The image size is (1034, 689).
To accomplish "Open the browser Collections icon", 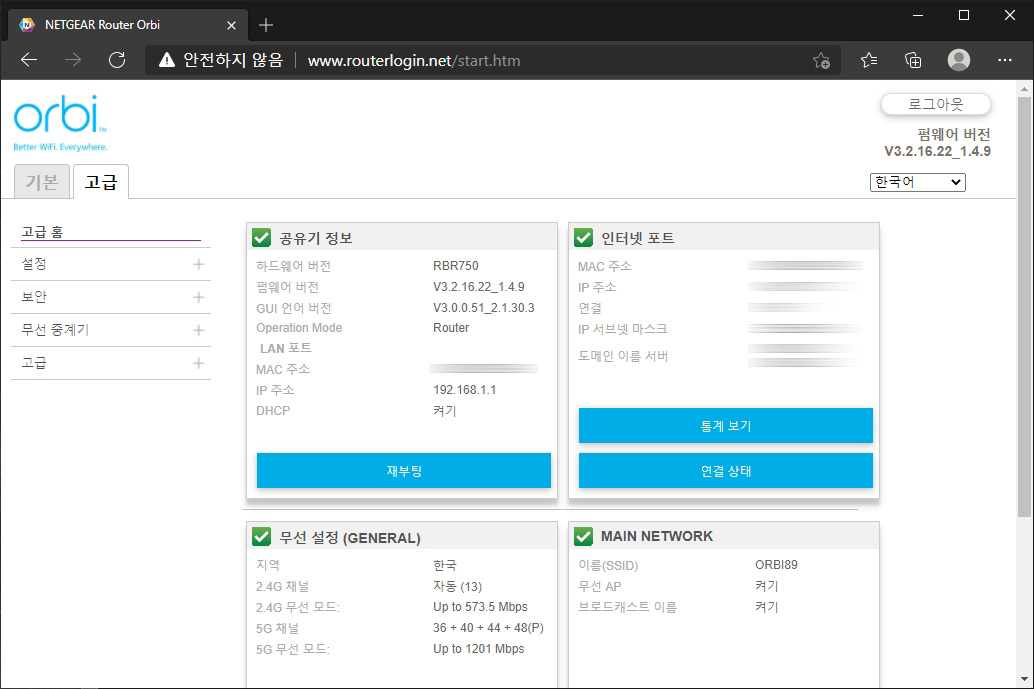I will (x=913, y=60).
